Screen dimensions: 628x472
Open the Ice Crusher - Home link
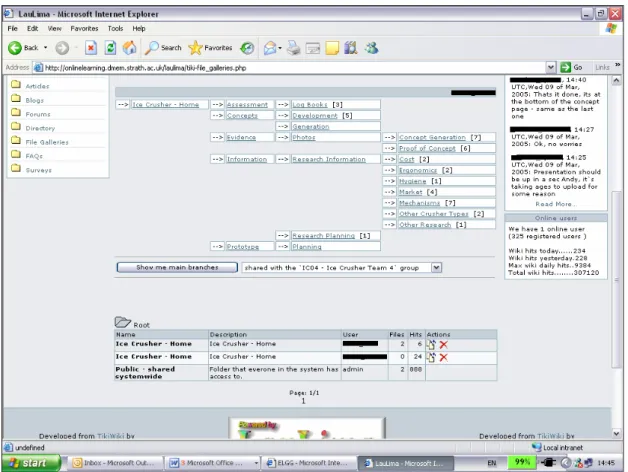tap(165, 105)
